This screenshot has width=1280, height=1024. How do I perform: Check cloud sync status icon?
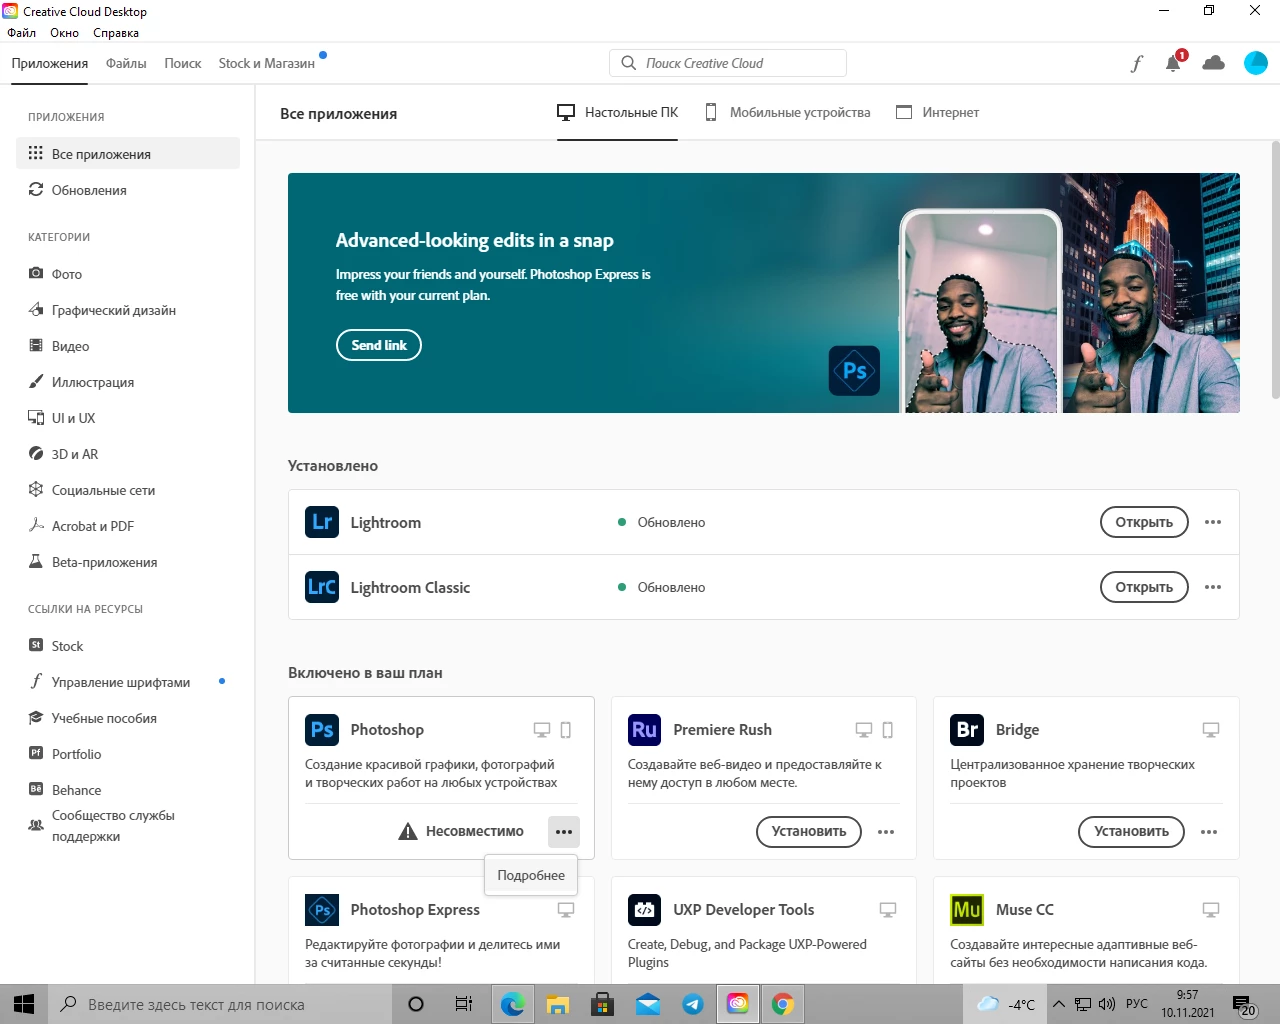(x=1214, y=63)
